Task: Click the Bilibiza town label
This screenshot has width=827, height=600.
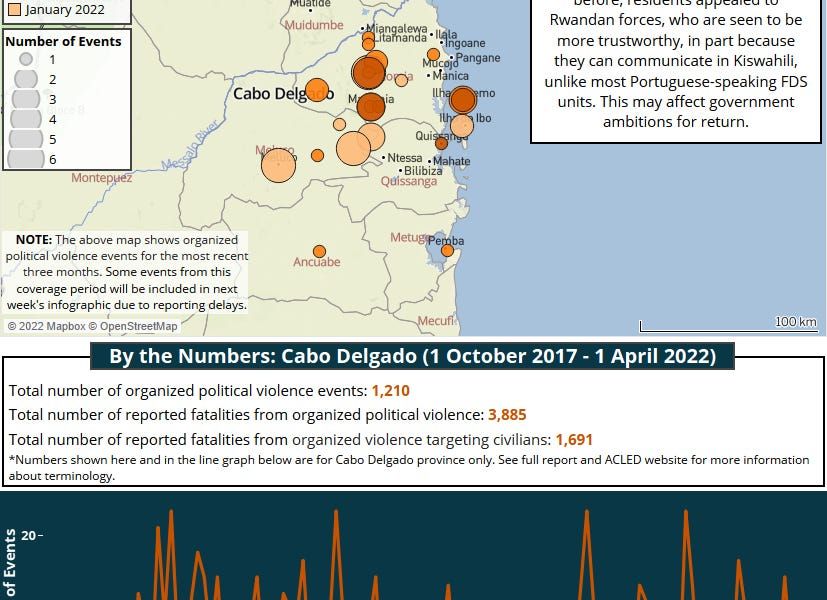Action: click(423, 171)
